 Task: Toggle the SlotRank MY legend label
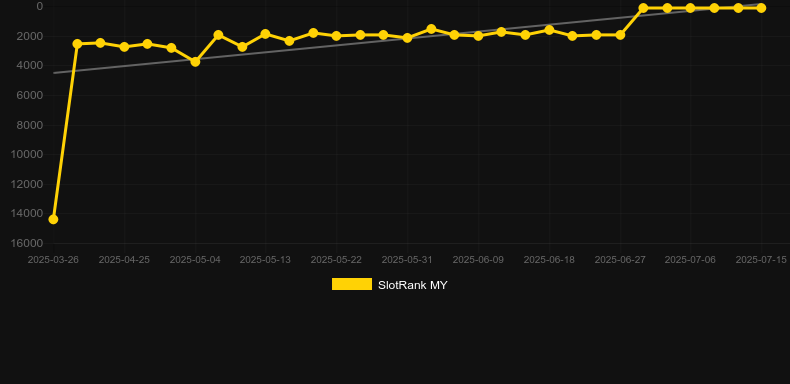tap(413, 285)
